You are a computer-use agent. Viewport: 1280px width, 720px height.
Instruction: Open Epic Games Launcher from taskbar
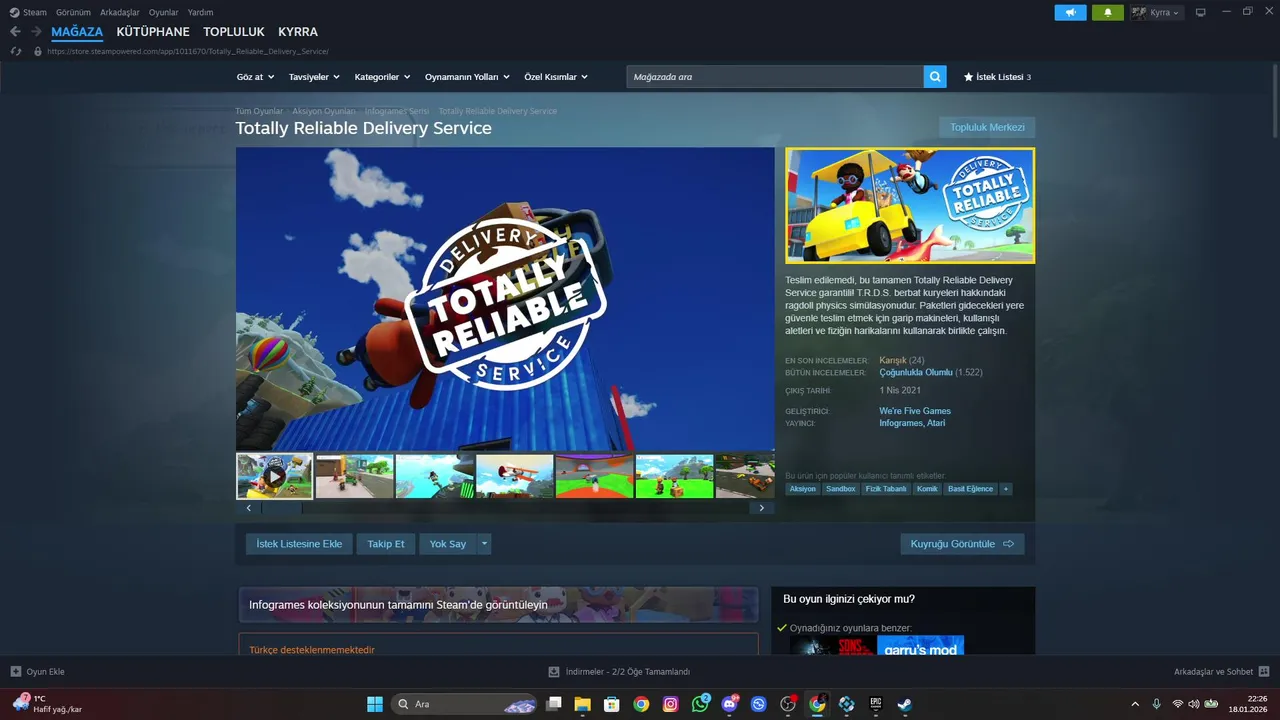click(x=875, y=704)
